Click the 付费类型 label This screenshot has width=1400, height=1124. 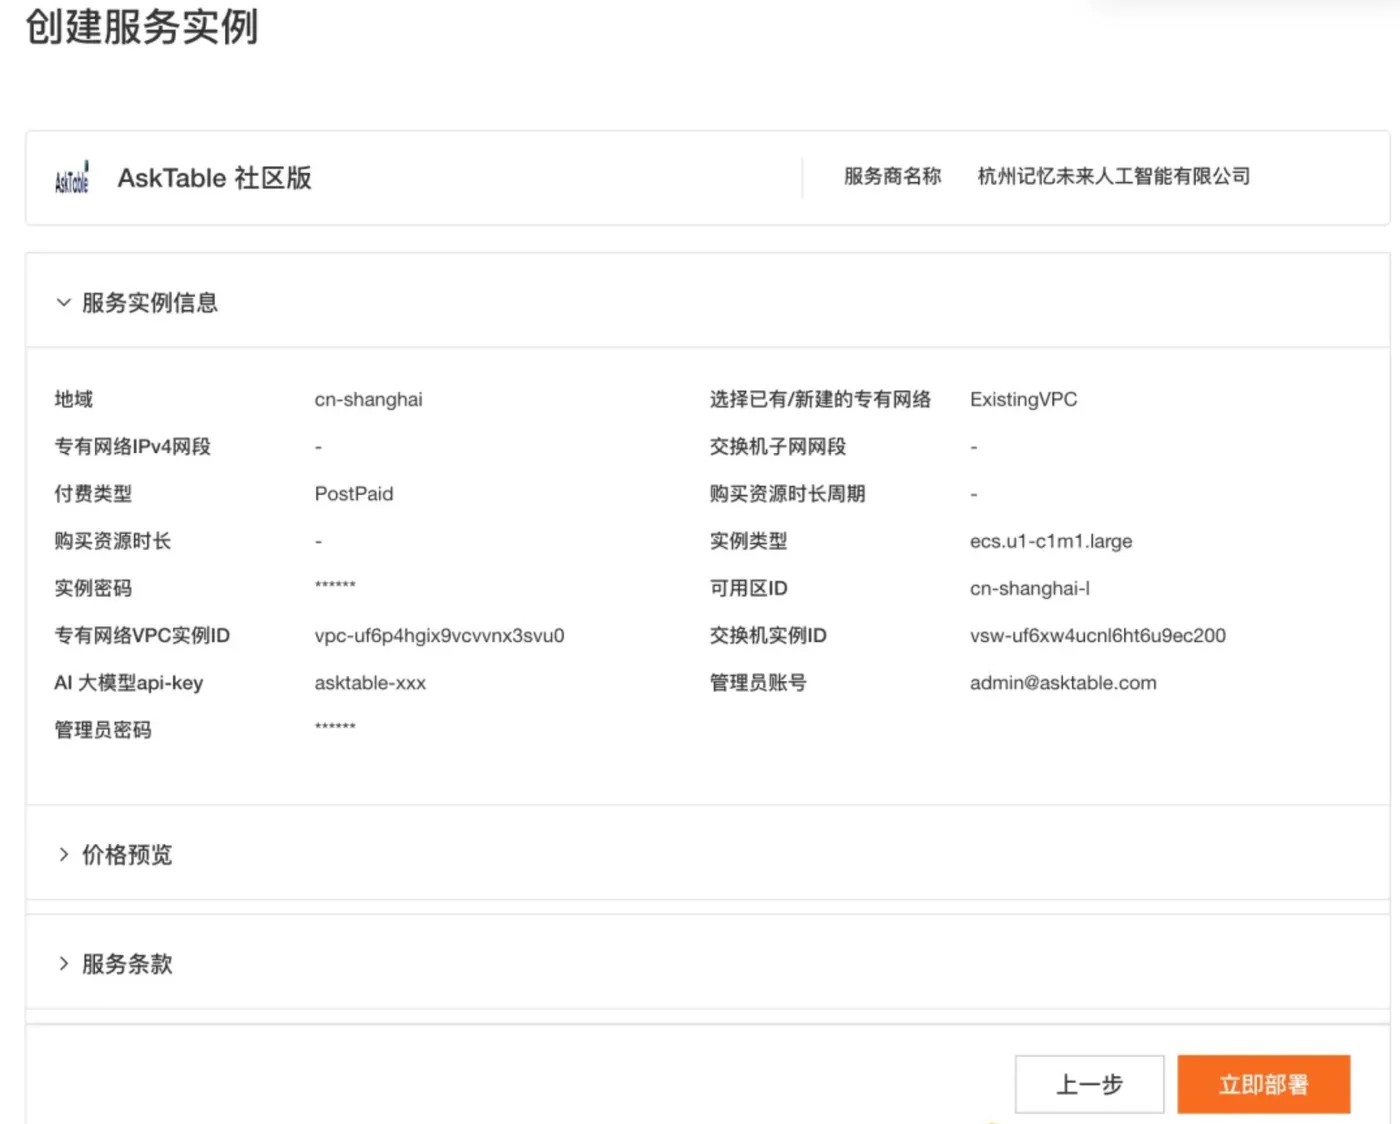click(93, 493)
